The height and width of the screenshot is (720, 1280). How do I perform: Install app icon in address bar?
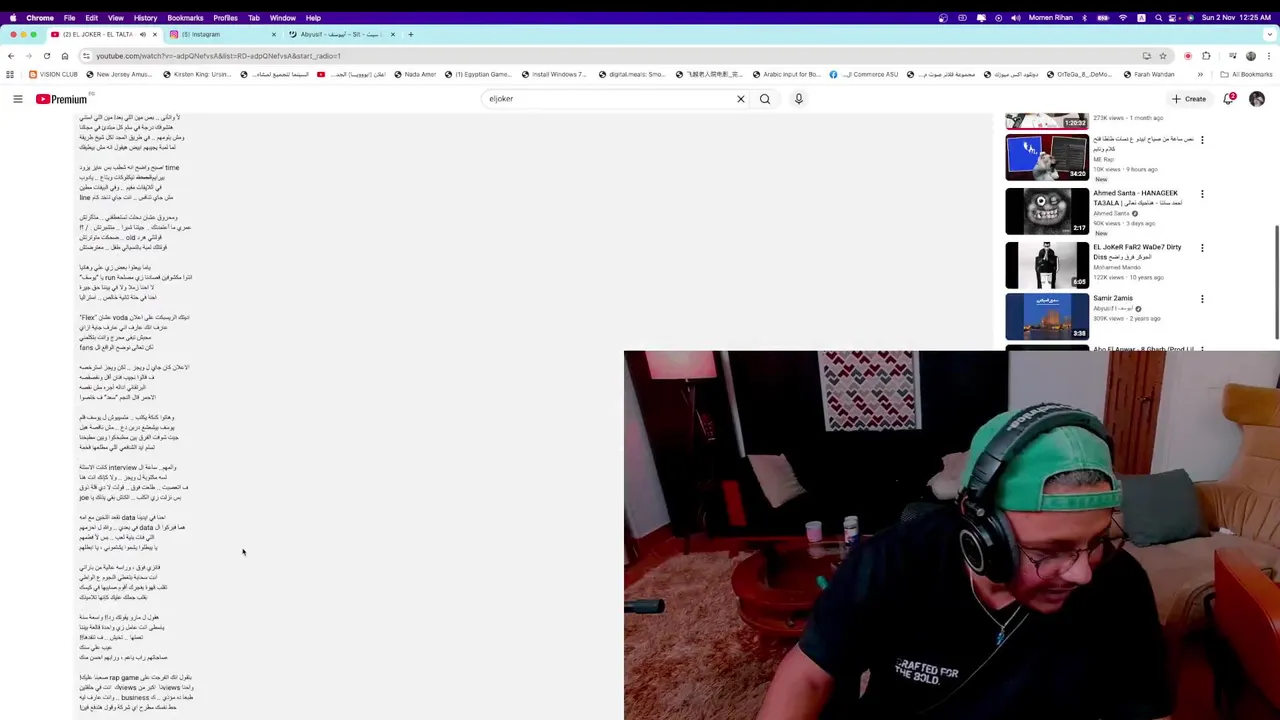pyautogui.click(x=1146, y=56)
